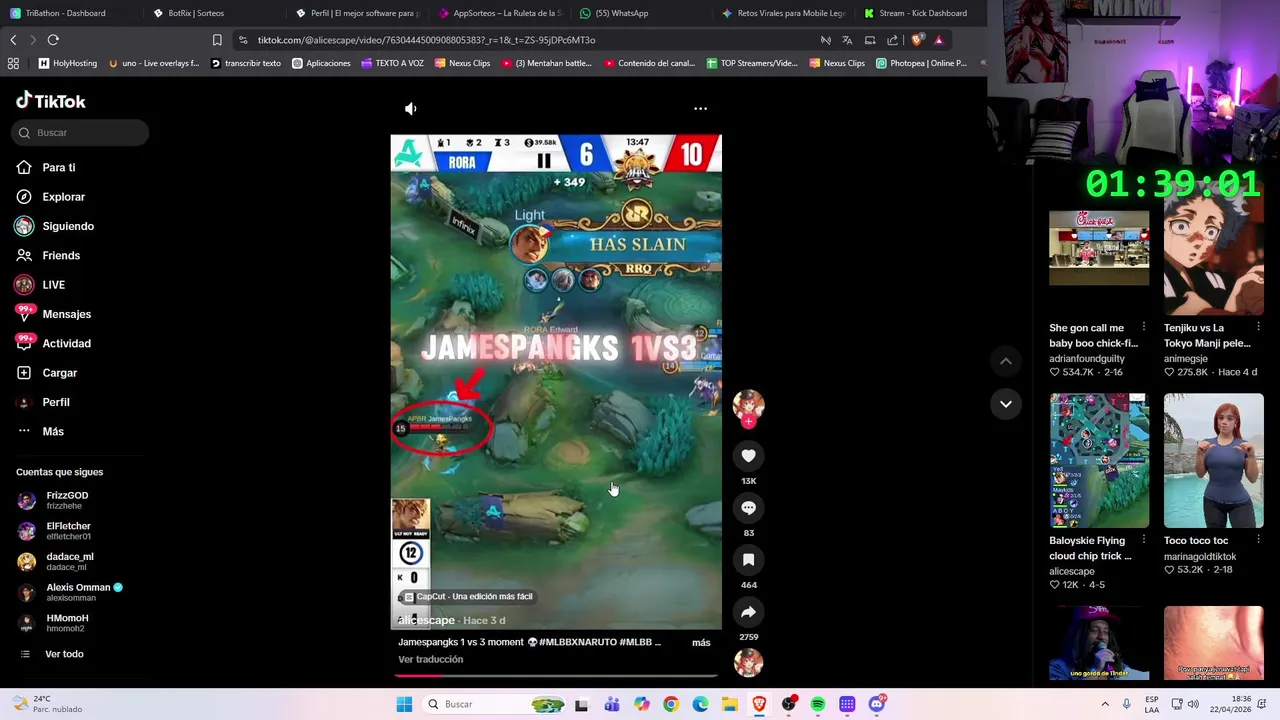Open Tenjiku vs La Tokyo Manji video
Viewport: 1280px width, 720px height.
tap(1213, 248)
